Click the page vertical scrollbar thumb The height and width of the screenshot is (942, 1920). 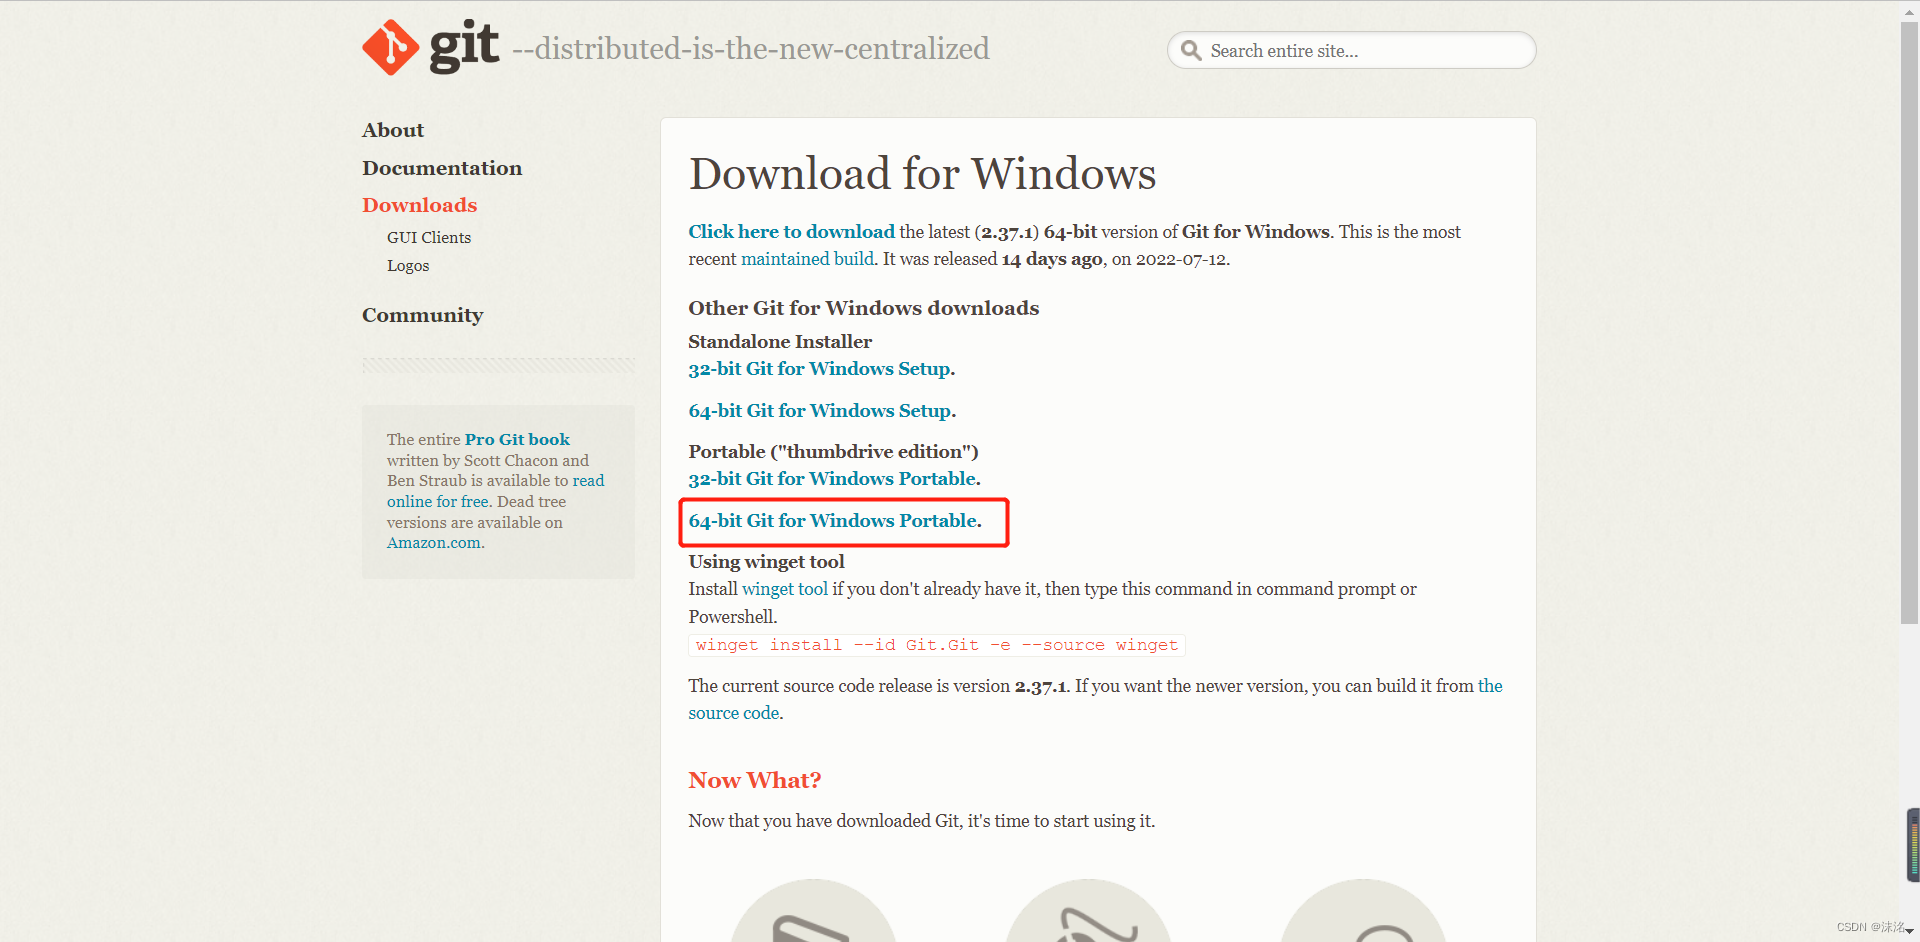pos(1909,322)
